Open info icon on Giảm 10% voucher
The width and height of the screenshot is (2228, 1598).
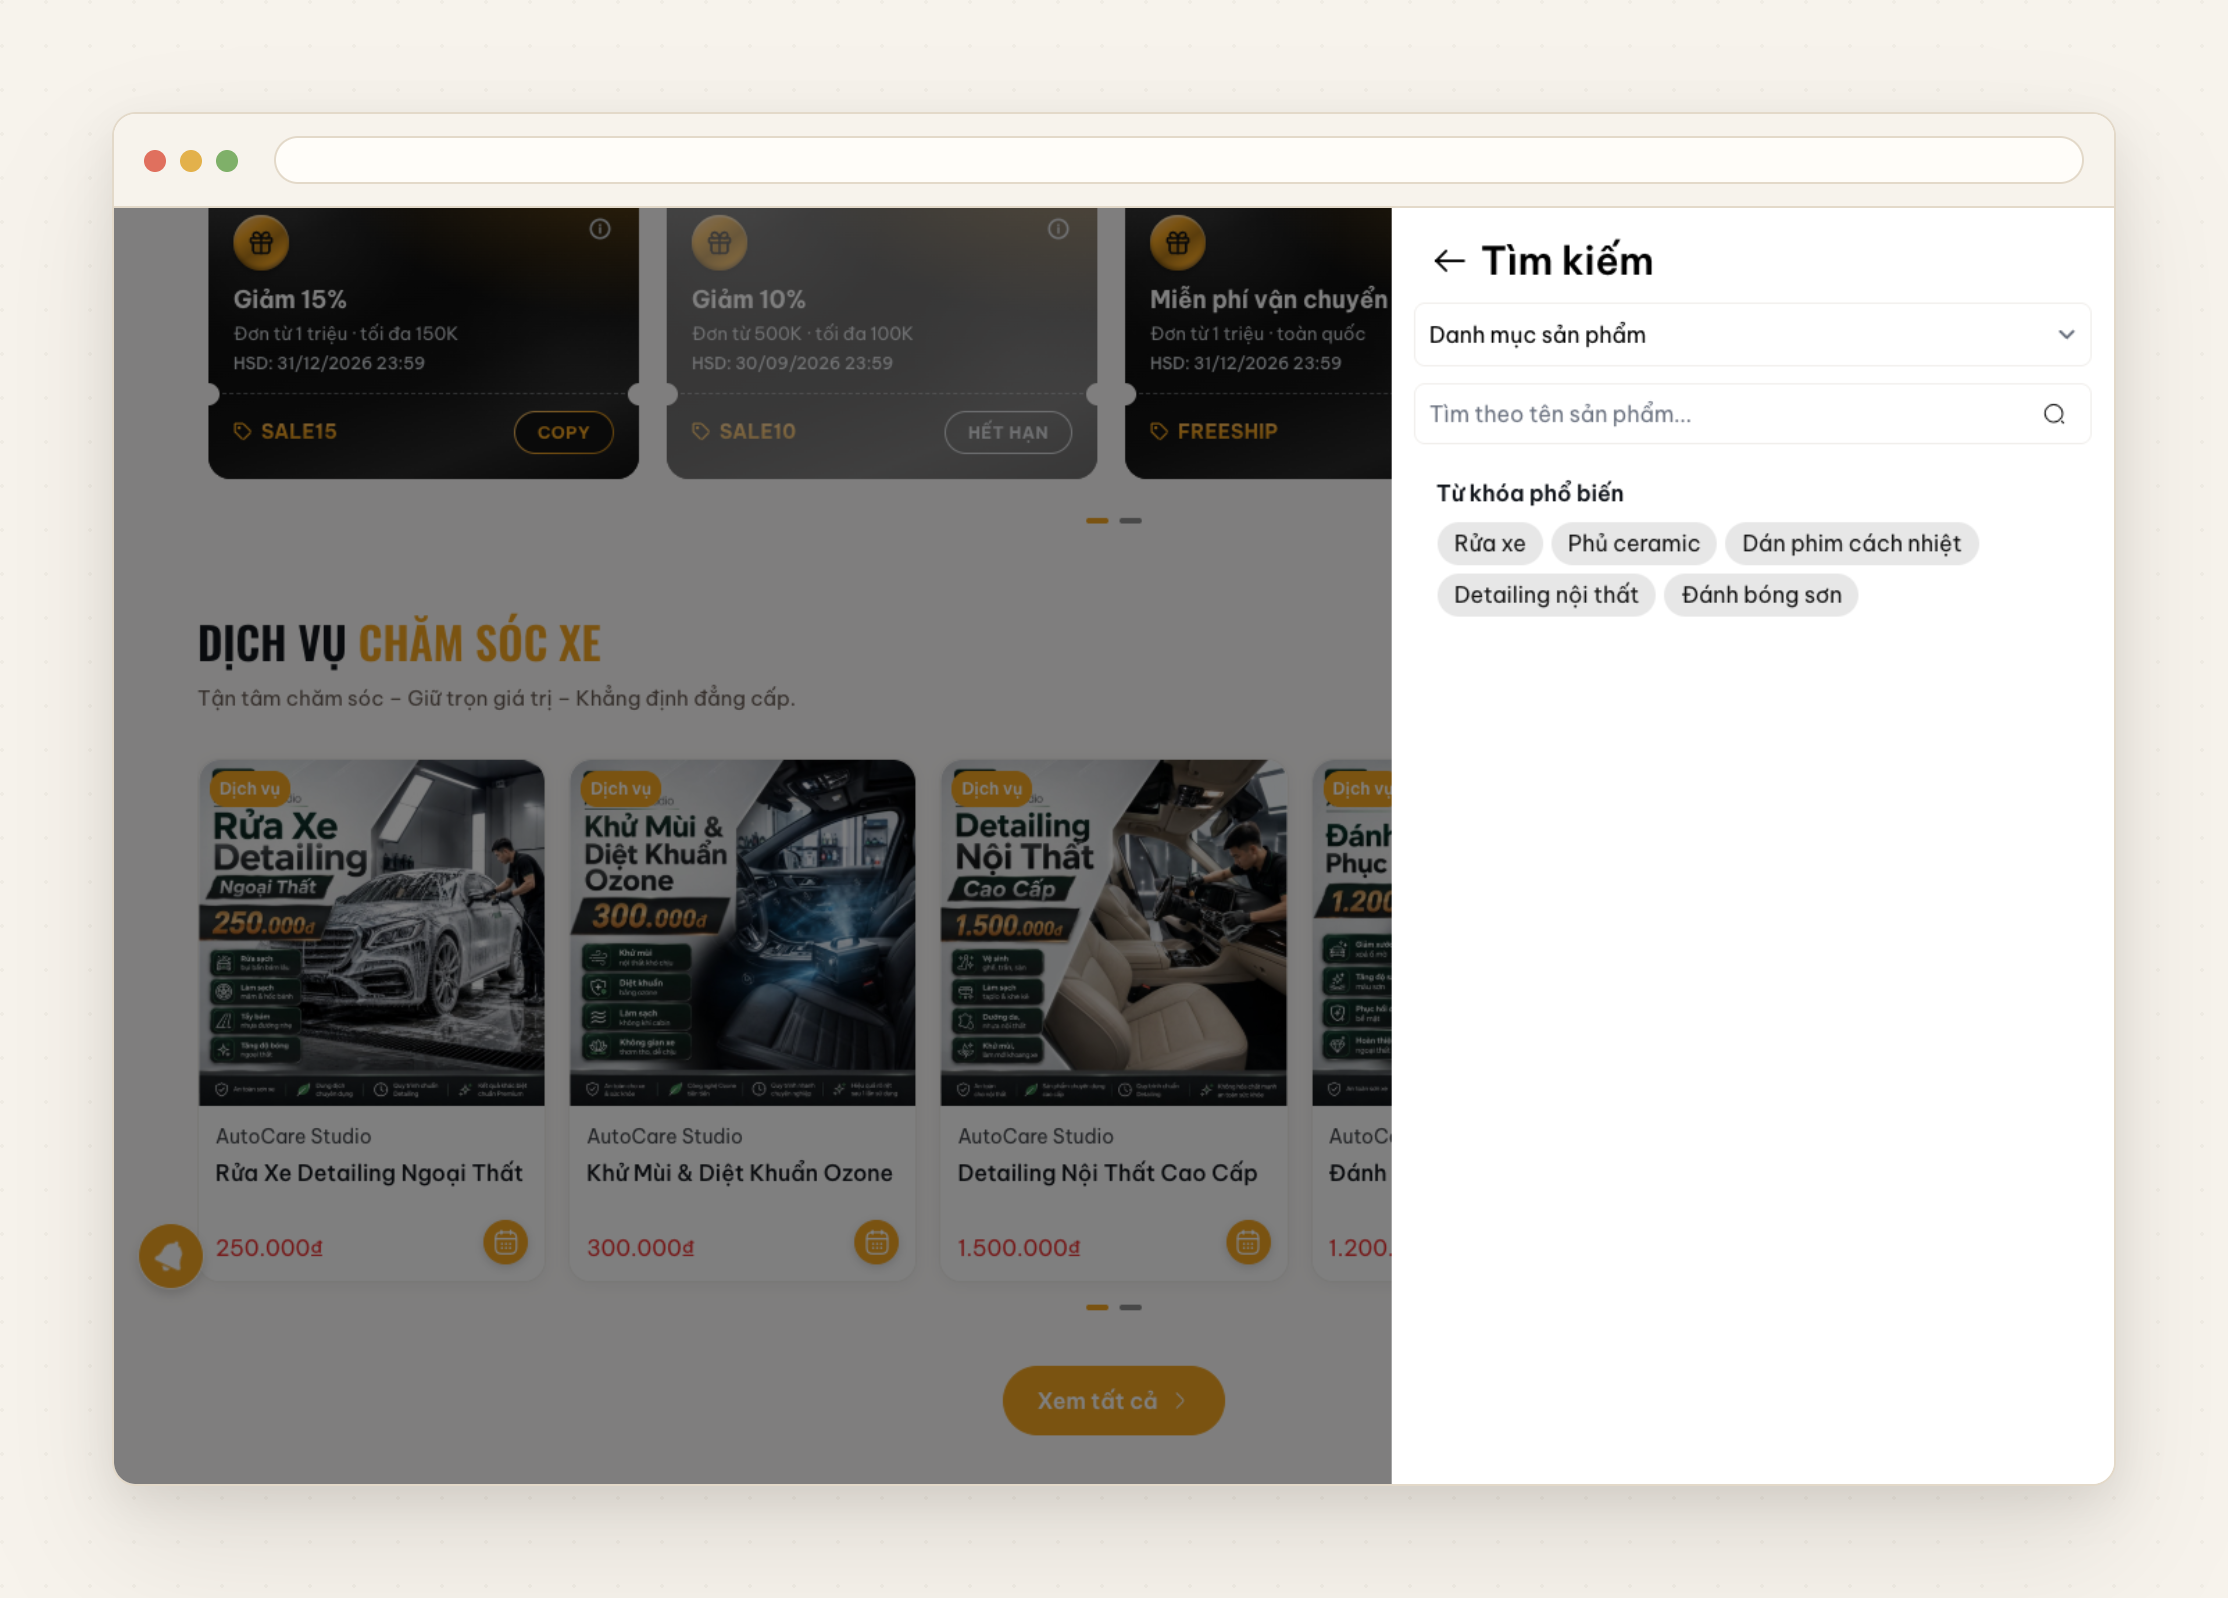(x=1058, y=229)
